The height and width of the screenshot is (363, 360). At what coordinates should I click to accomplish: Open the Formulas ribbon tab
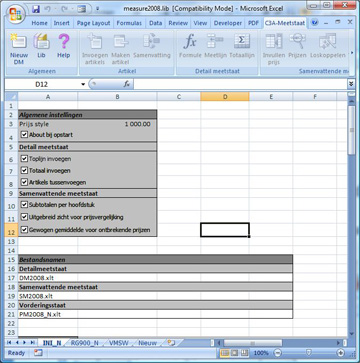[x=129, y=23]
